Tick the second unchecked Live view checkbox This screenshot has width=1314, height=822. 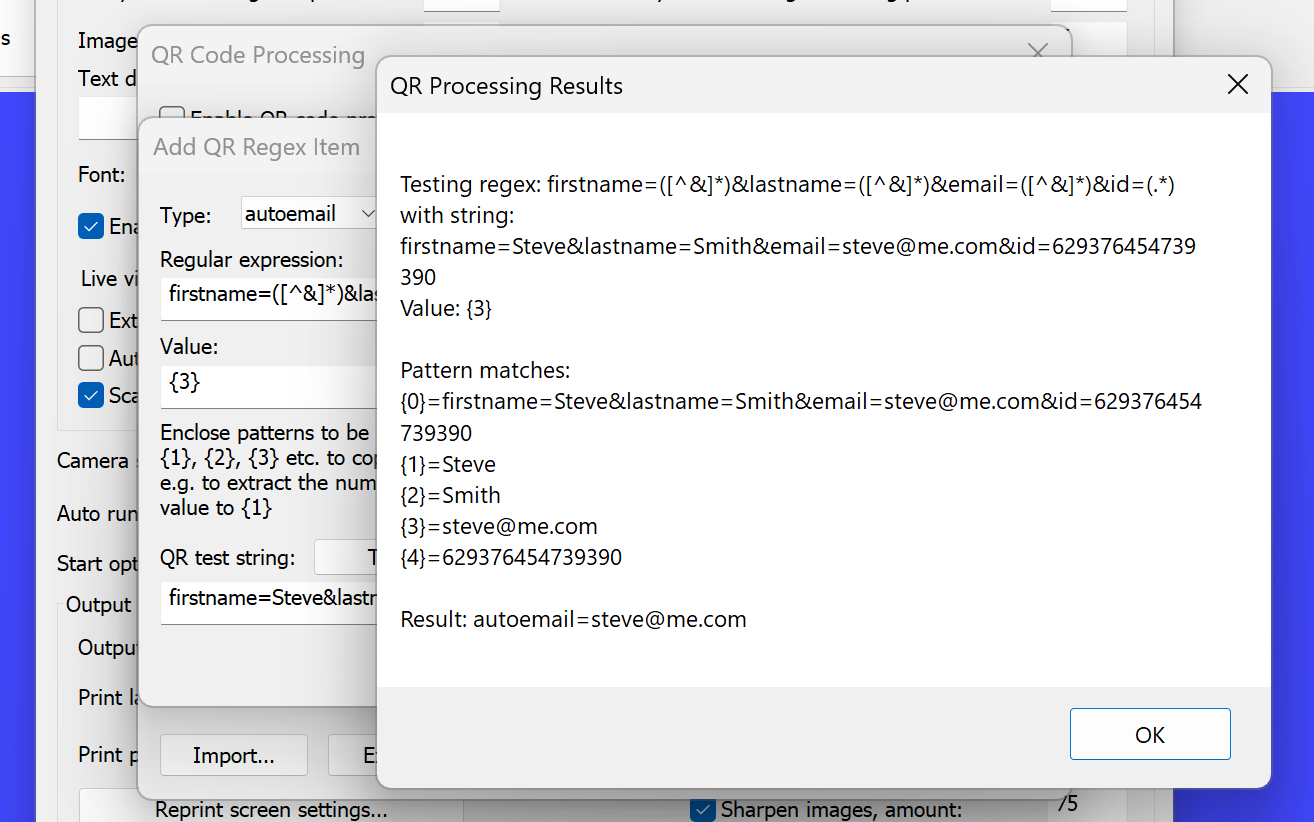click(x=91, y=358)
